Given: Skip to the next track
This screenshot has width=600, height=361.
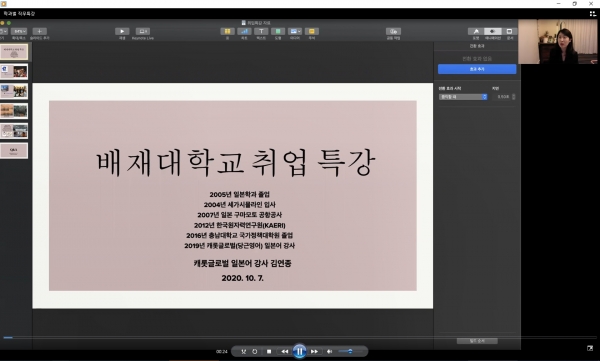Looking at the screenshot, I should [314, 351].
